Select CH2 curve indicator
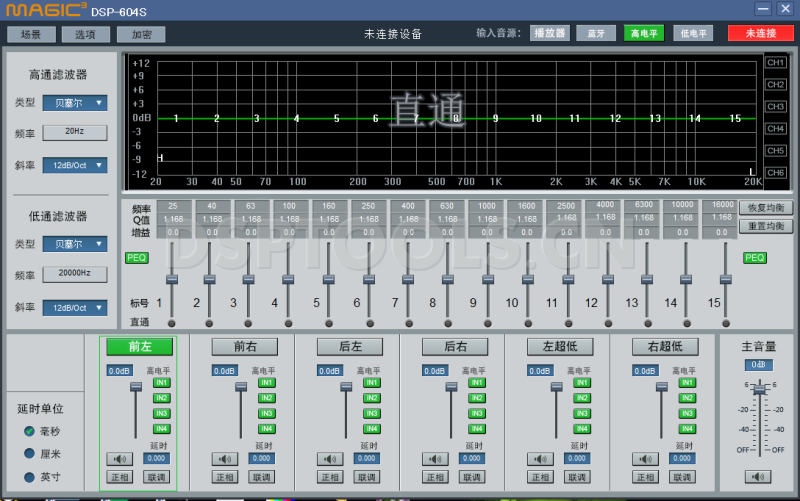Image resolution: width=800 pixels, height=501 pixels. pos(776,85)
